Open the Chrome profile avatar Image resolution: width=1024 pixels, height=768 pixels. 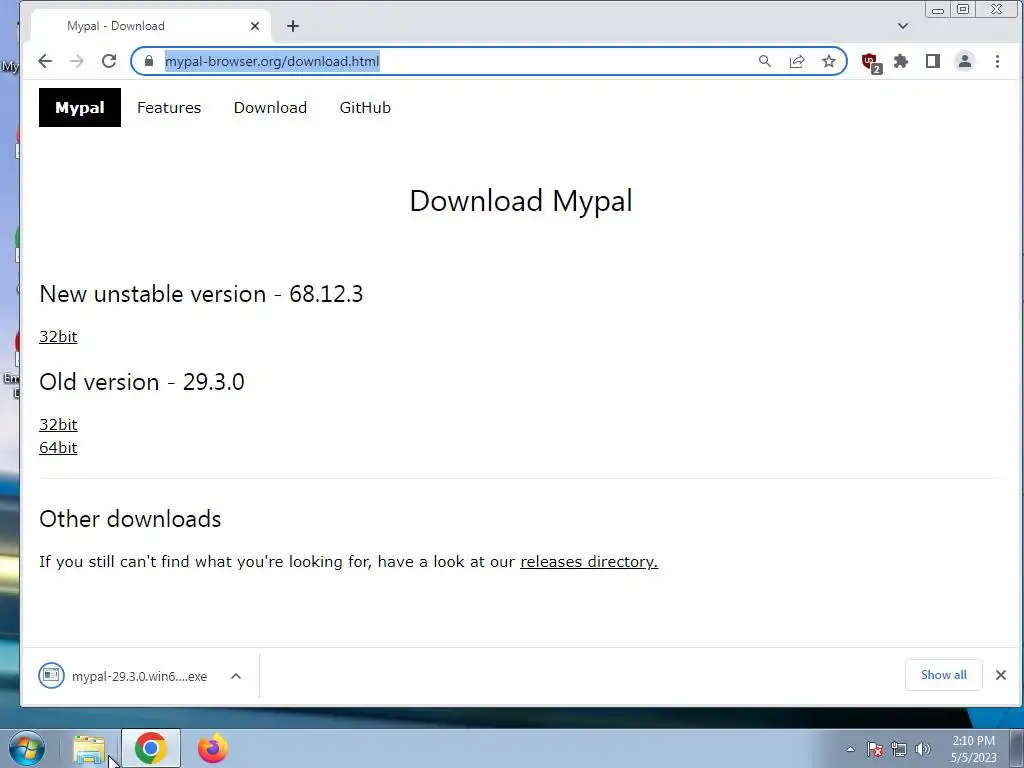[x=965, y=61]
